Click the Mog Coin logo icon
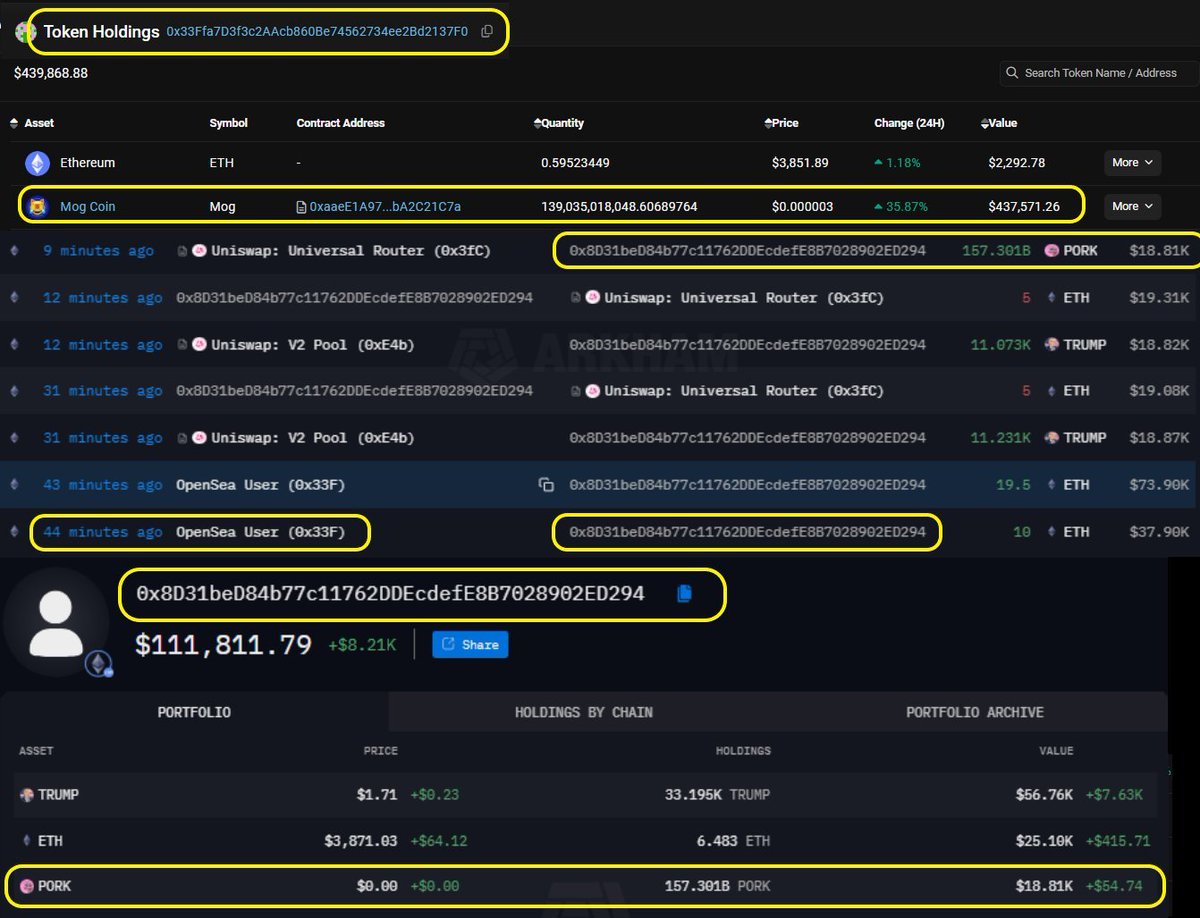1200x918 pixels. (x=38, y=207)
